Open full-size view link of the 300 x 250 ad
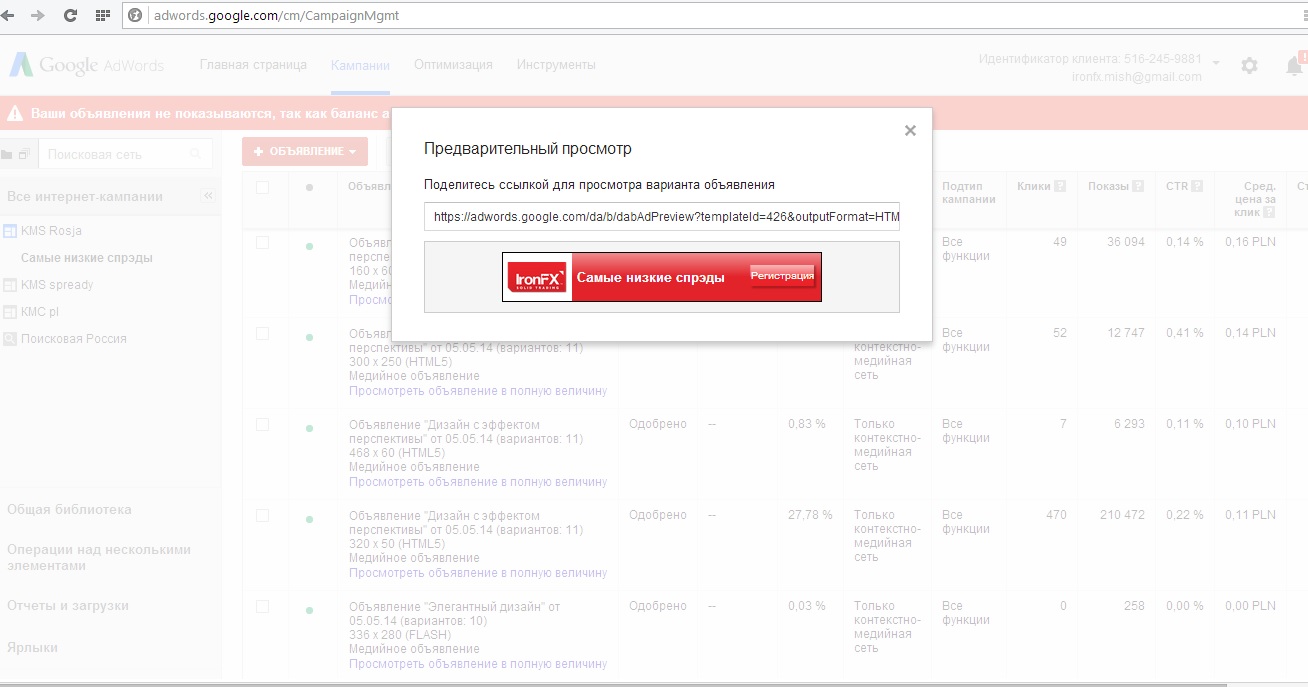This screenshot has width=1308, height=687. 478,391
